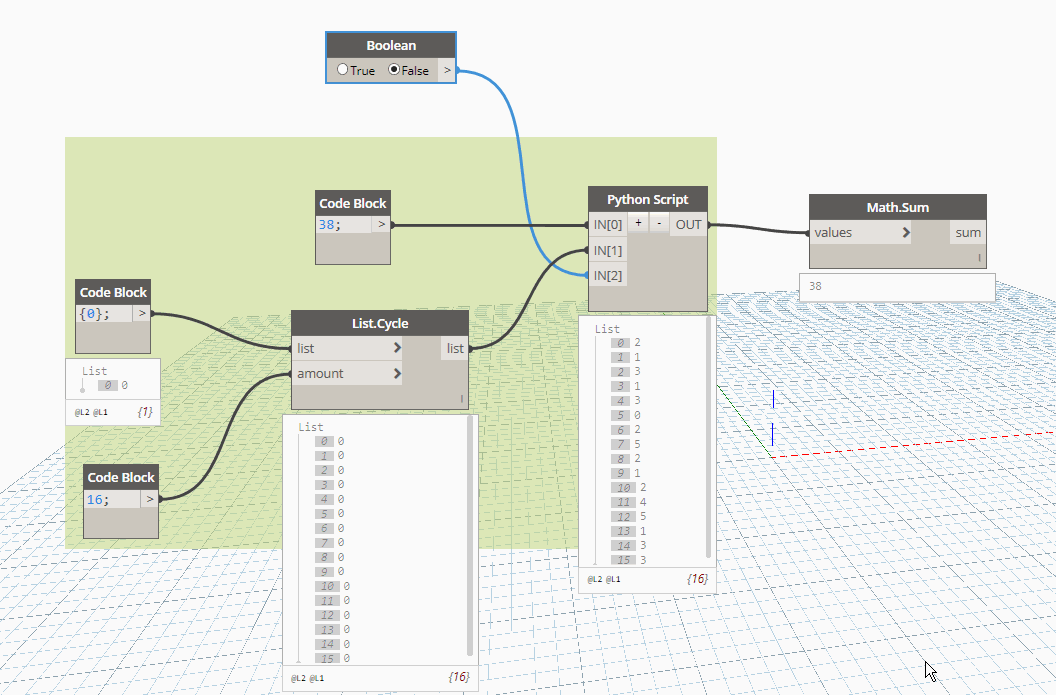Click the {16} count in List.Cycle preview

459,677
